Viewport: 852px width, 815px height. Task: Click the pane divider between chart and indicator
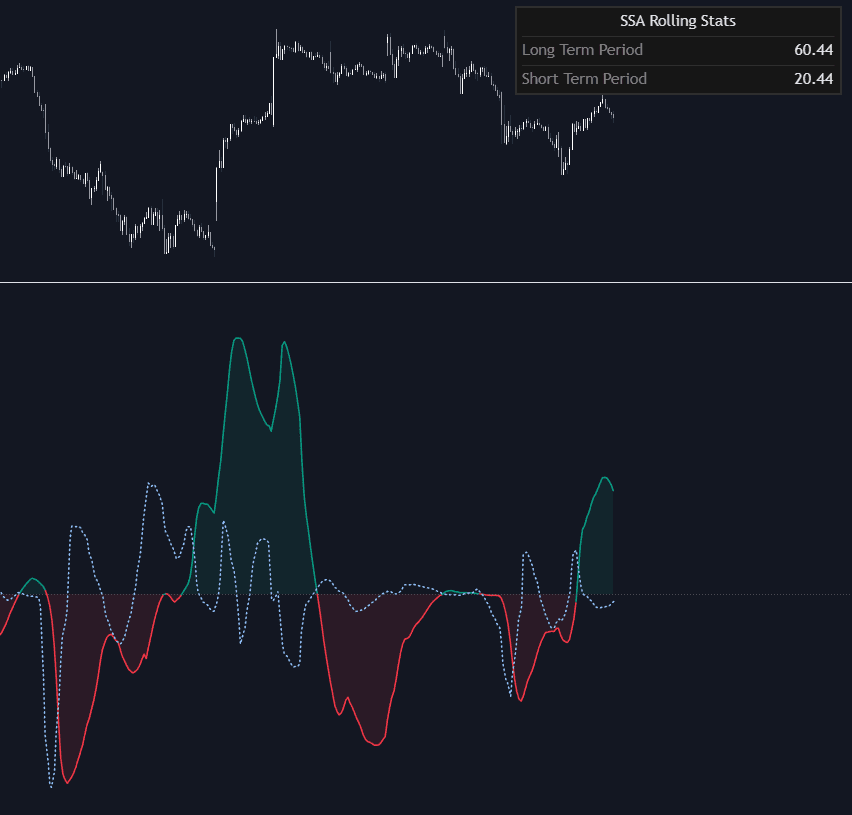click(426, 283)
